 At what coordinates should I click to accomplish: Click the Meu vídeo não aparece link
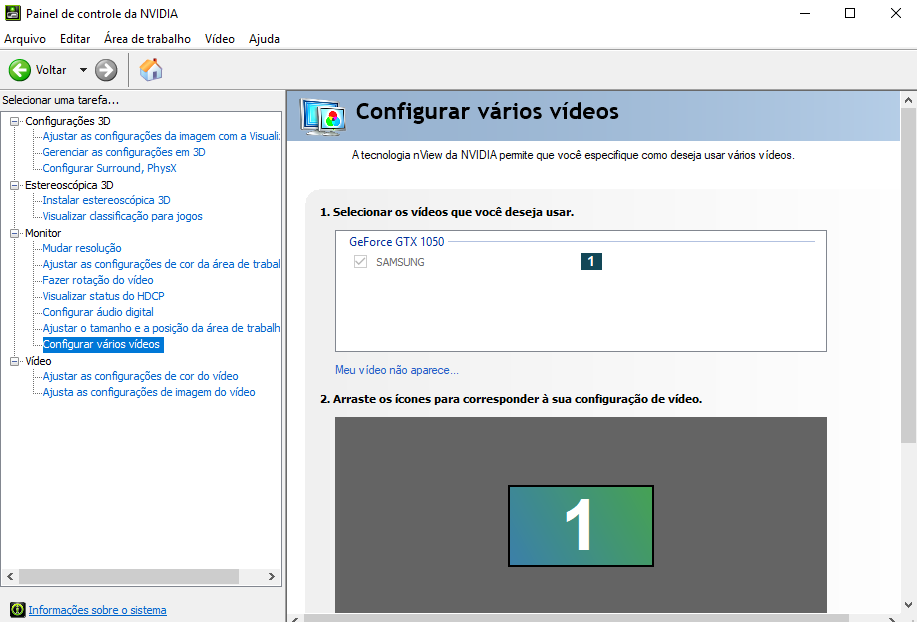pos(397,369)
